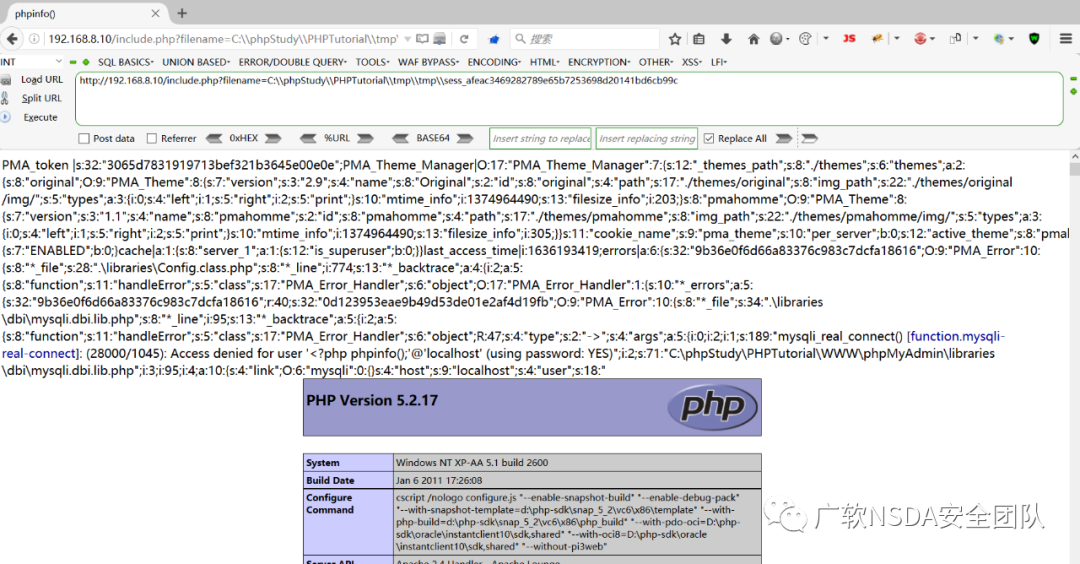Viewport: 1080px width, 564px height.
Task: Click the System row label
Action: coord(348,462)
